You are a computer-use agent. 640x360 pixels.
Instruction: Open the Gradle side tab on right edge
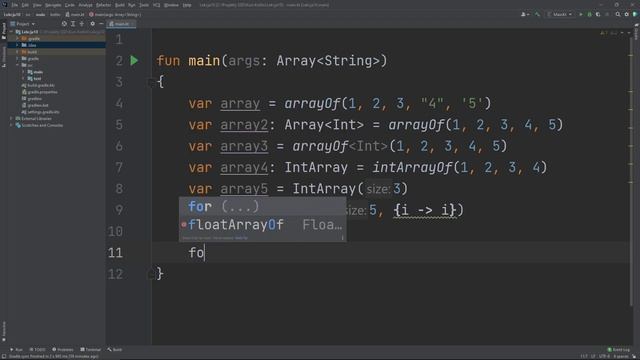[636, 32]
